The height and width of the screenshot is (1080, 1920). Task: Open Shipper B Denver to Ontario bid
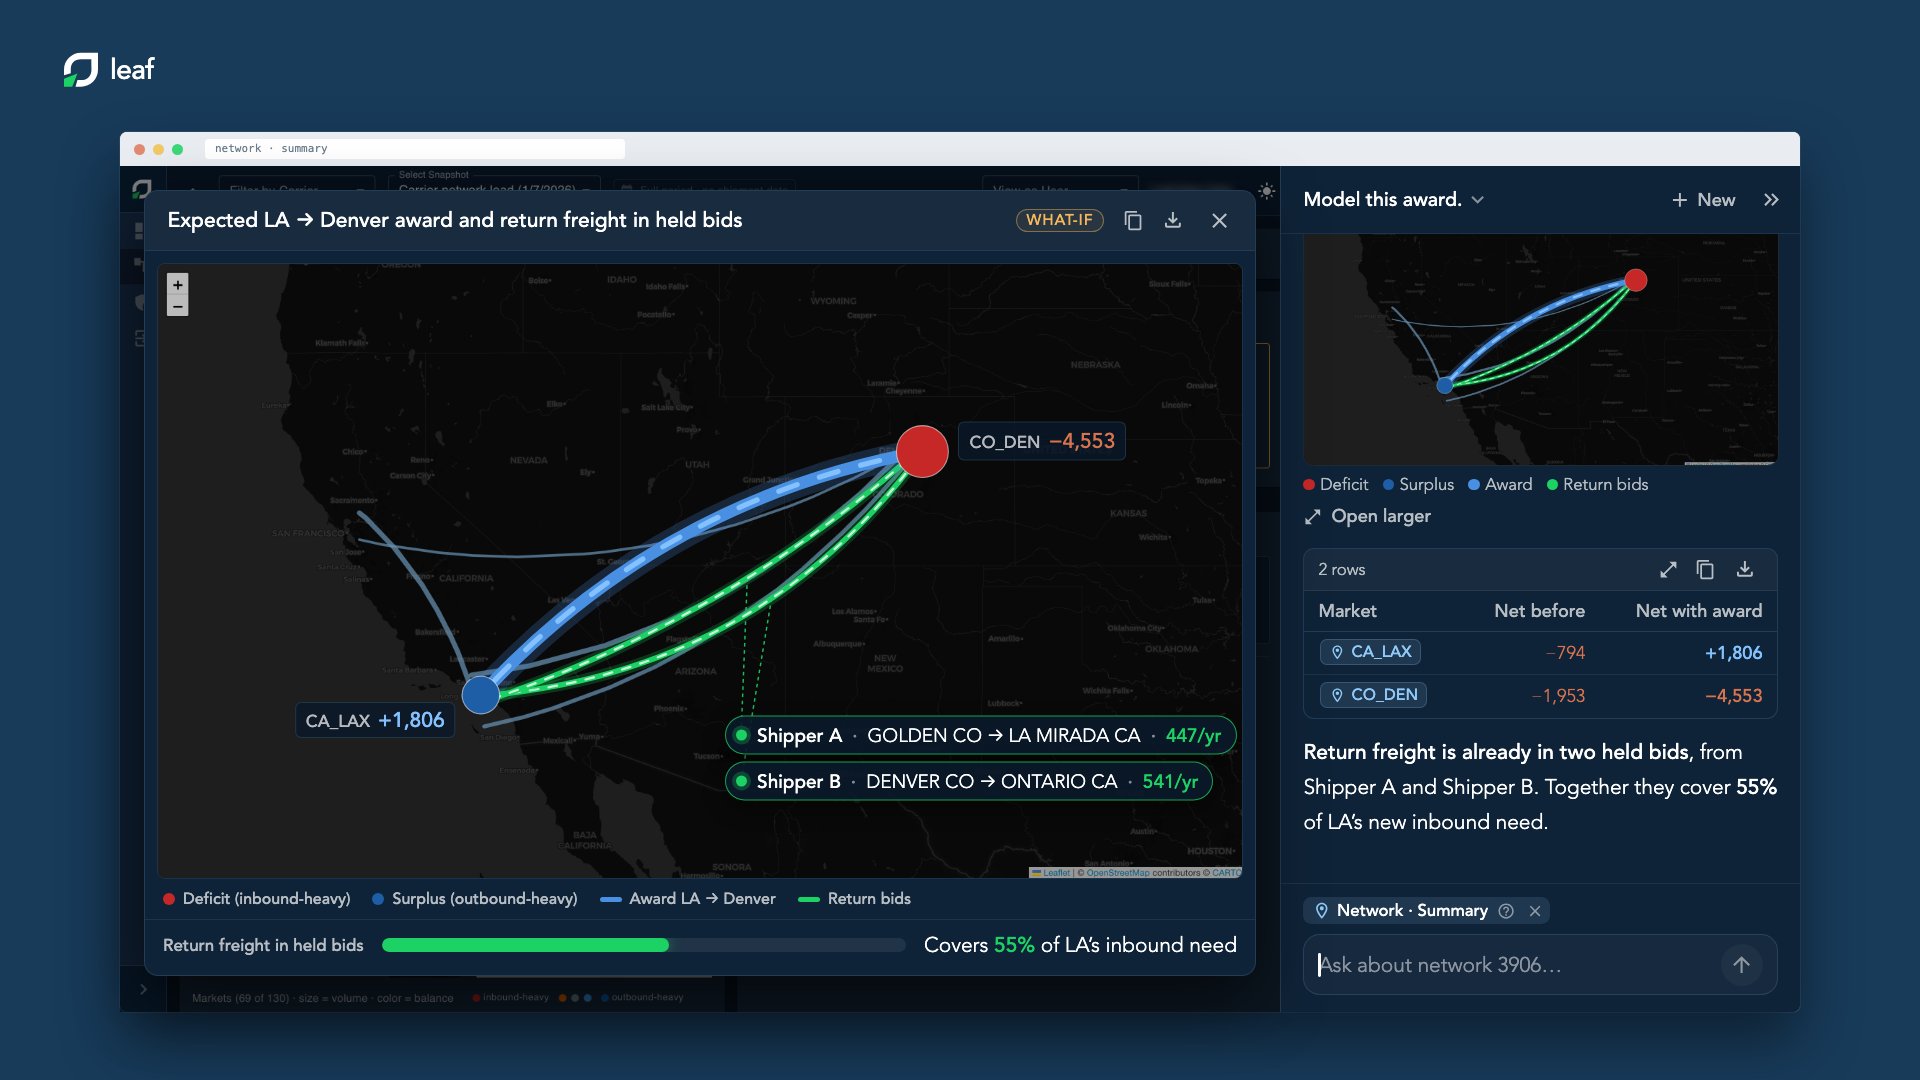968,781
